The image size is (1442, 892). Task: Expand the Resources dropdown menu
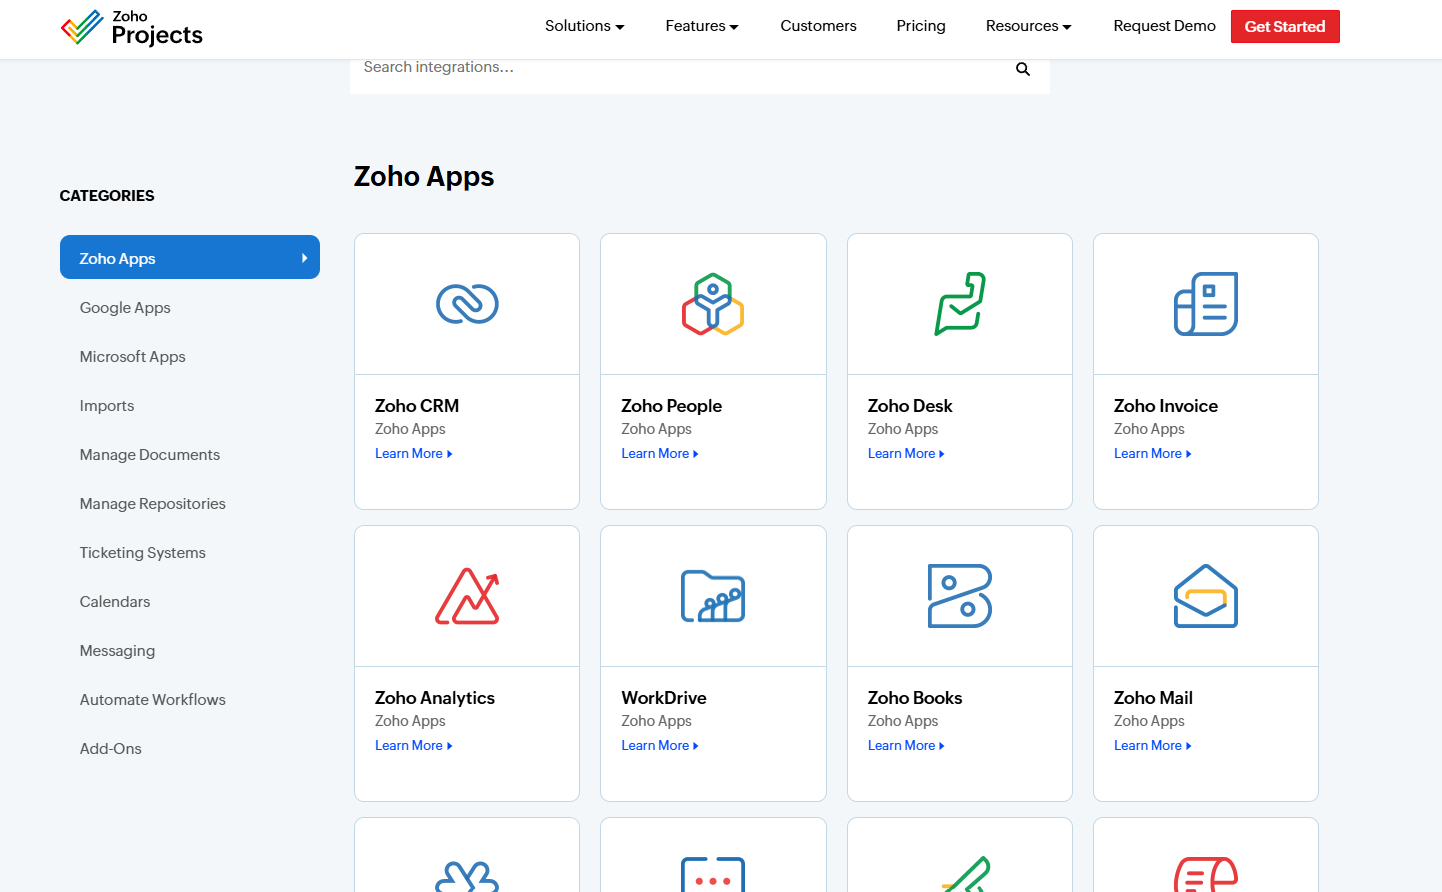(x=1028, y=26)
